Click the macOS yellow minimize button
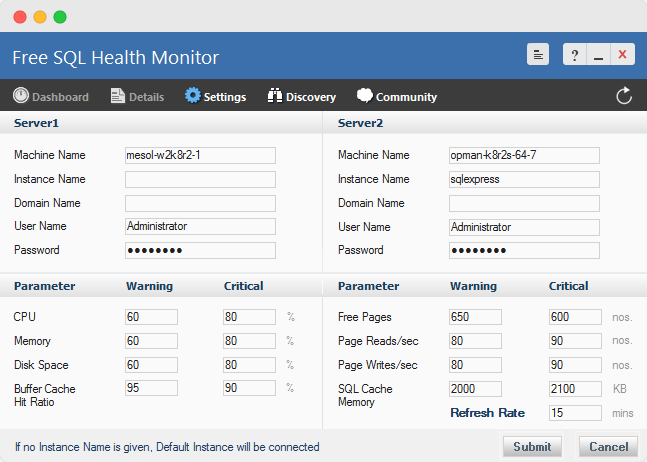This screenshot has height=462, width=647. click(x=40, y=17)
